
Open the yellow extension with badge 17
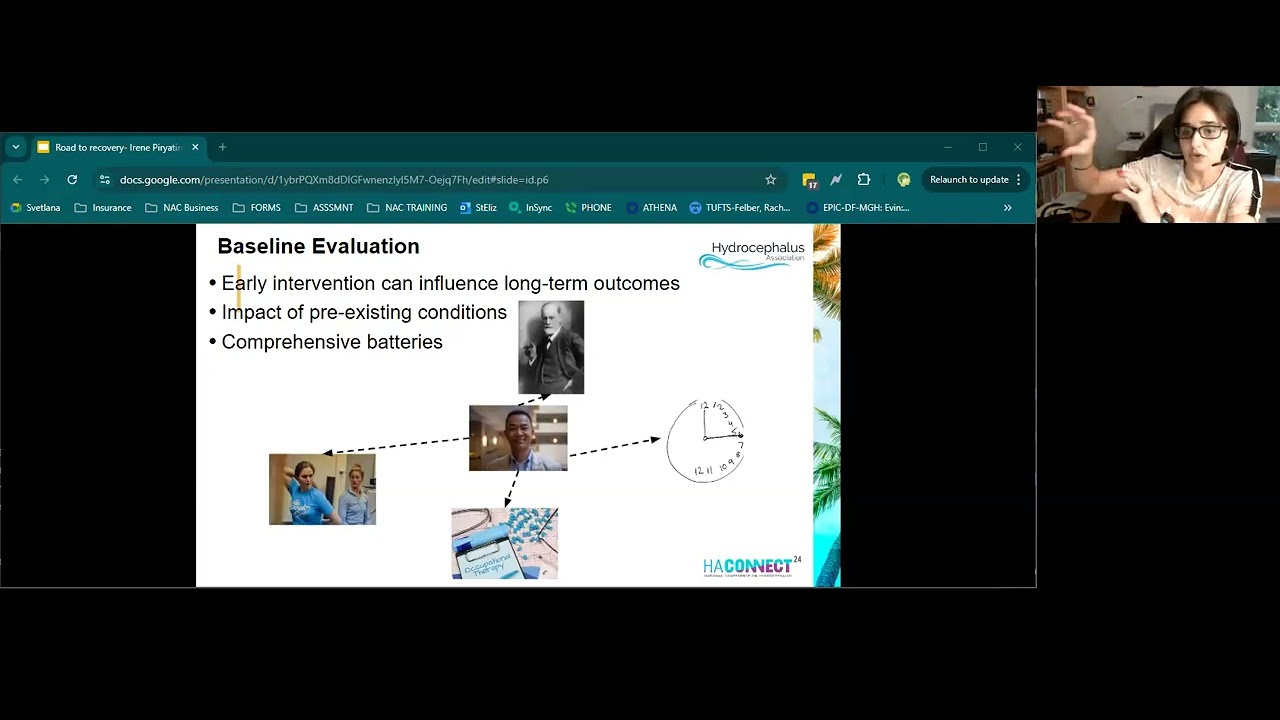[809, 180]
